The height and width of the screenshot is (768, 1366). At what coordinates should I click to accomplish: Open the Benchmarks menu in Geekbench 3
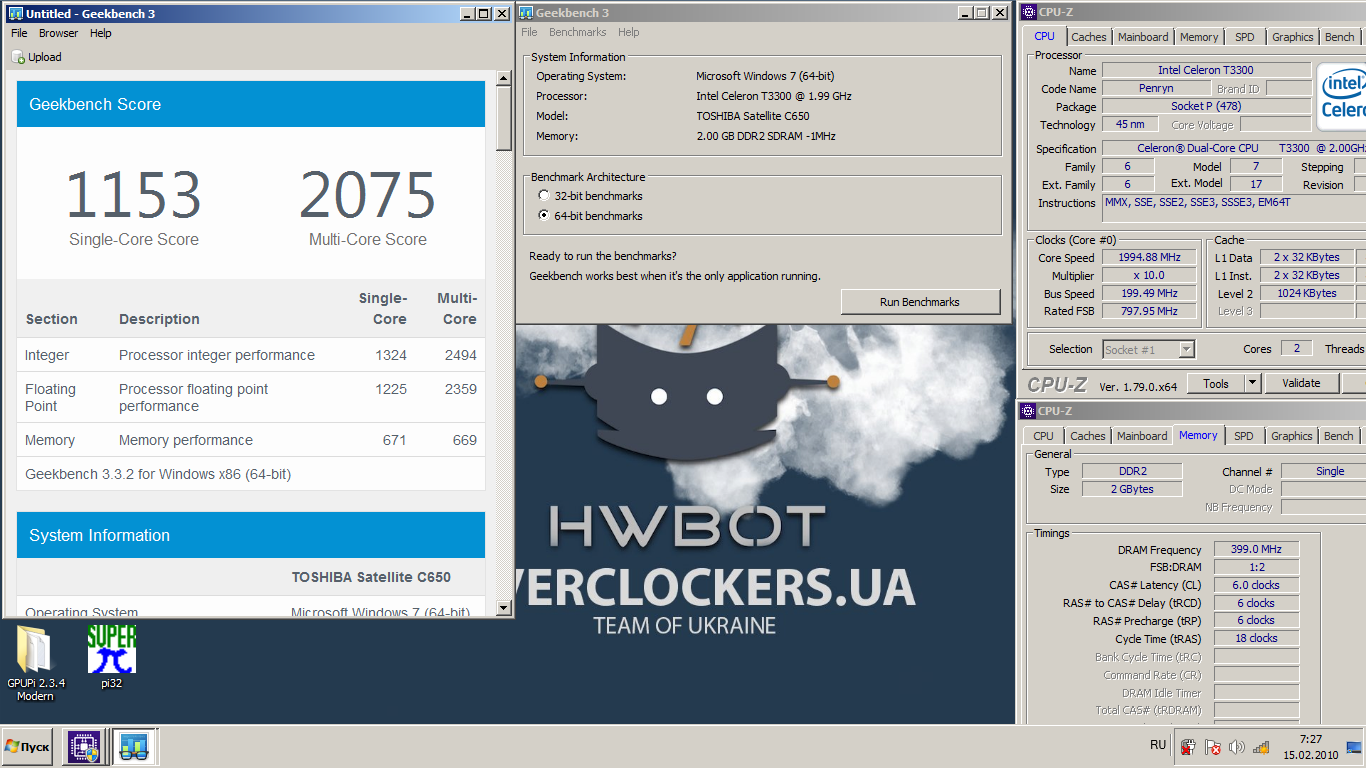click(x=578, y=32)
